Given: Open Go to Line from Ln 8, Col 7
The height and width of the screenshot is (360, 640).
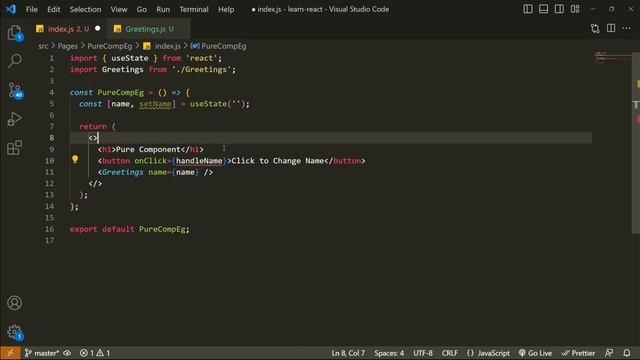Looking at the screenshot, I should 348,353.
